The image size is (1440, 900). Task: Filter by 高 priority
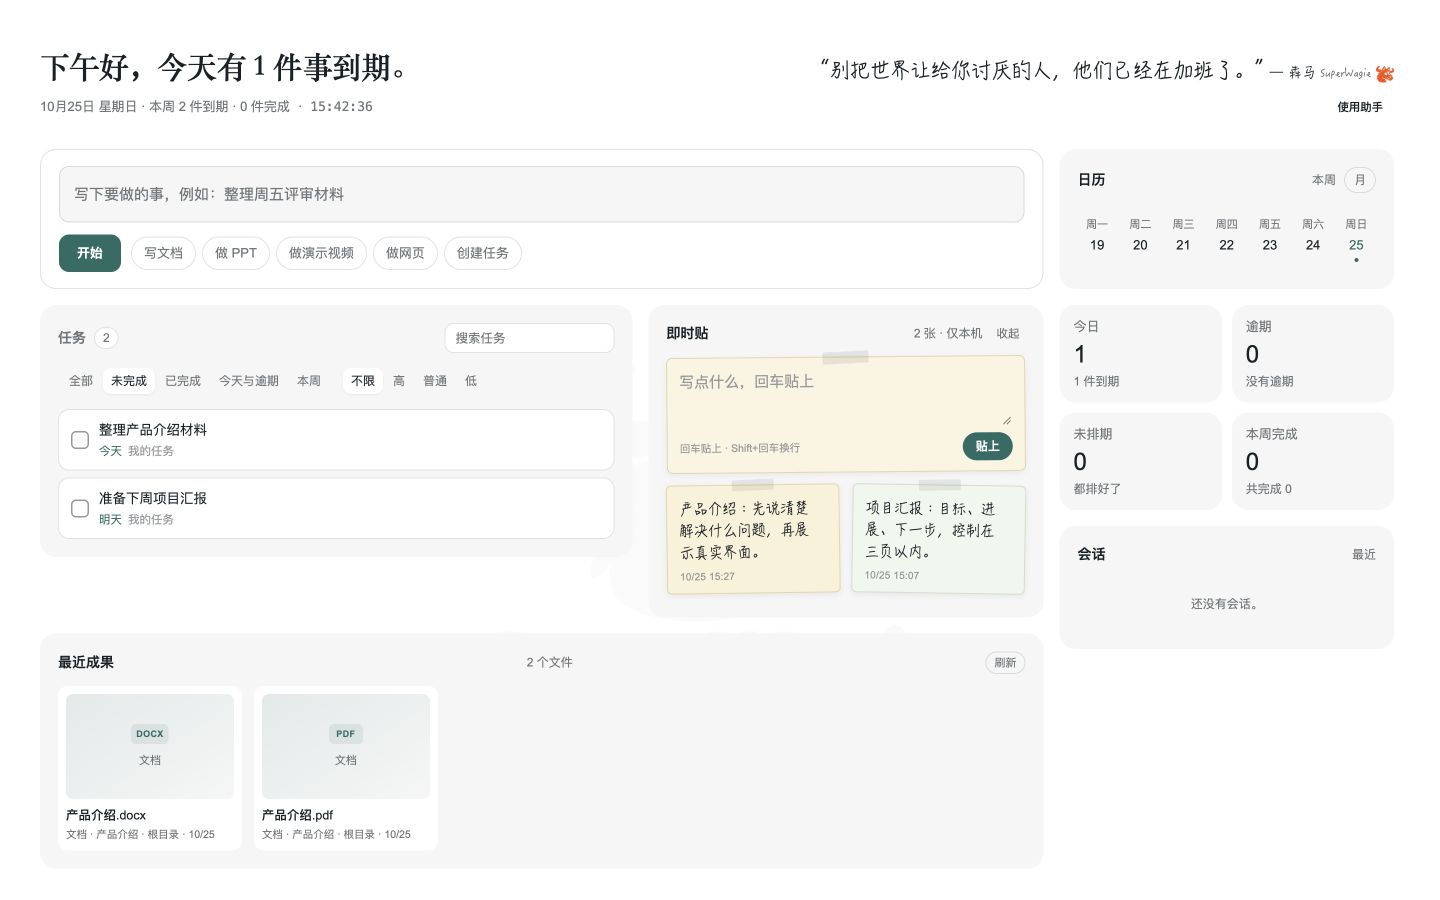click(x=399, y=381)
